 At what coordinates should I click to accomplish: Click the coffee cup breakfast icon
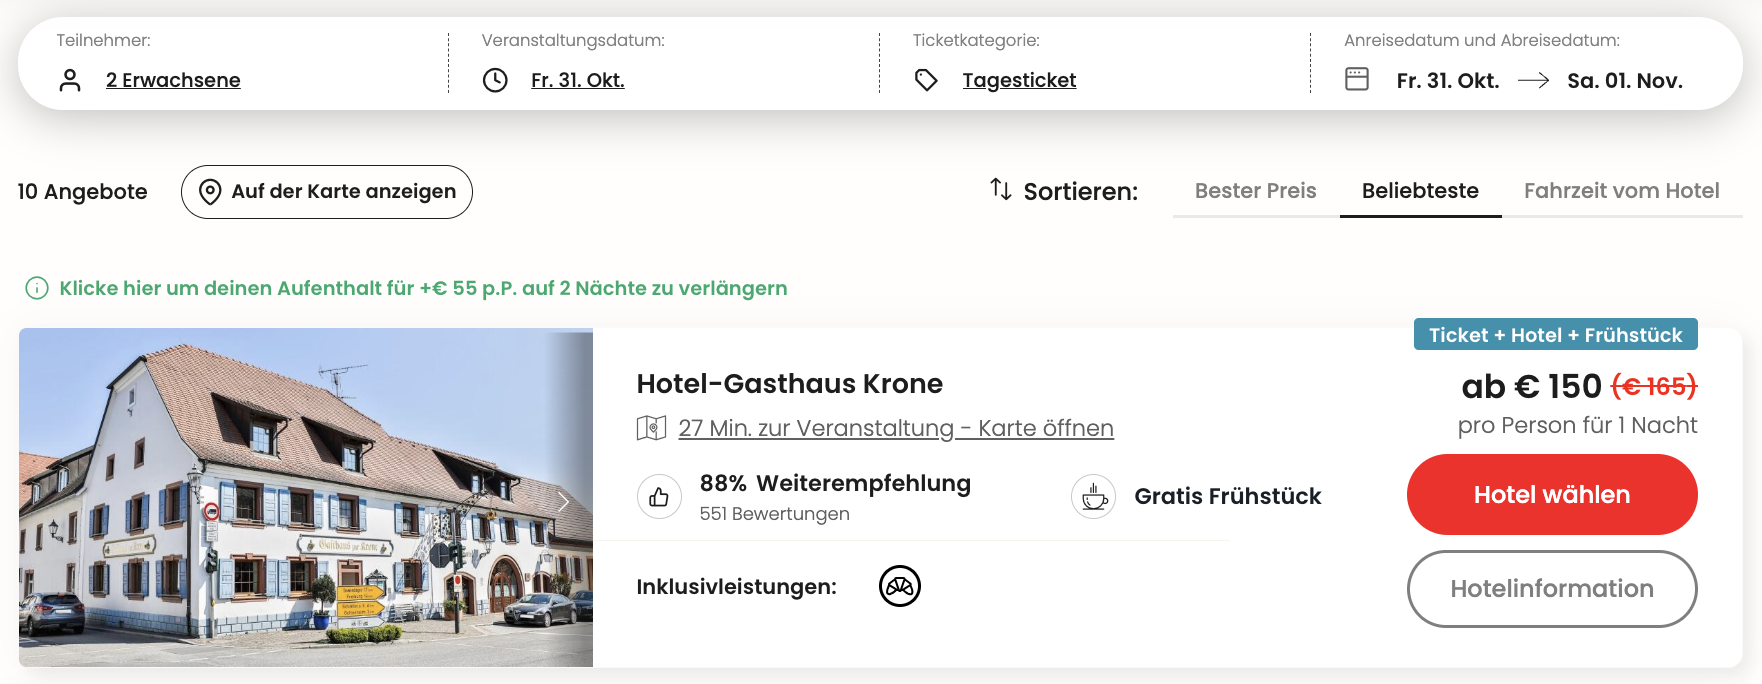1094,496
